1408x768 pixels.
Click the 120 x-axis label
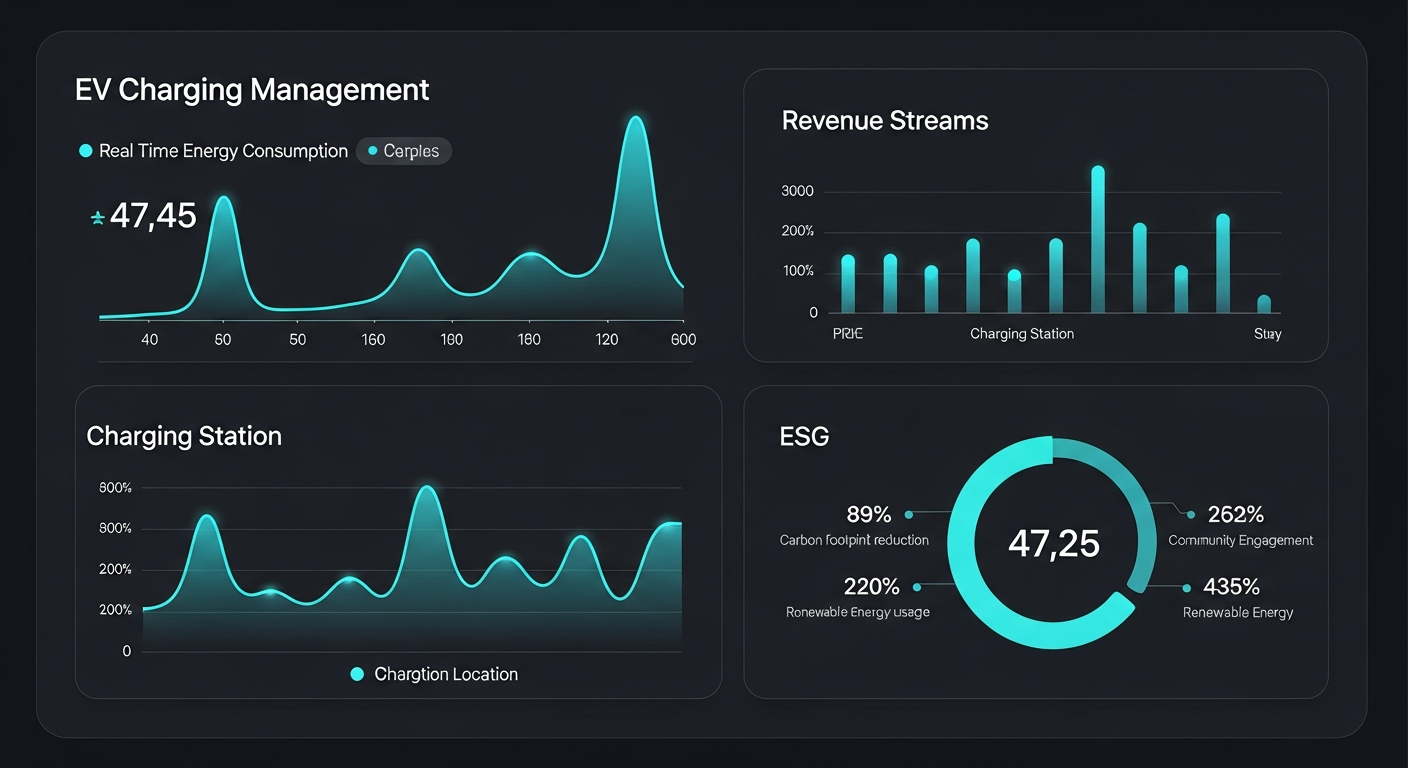[607, 340]
